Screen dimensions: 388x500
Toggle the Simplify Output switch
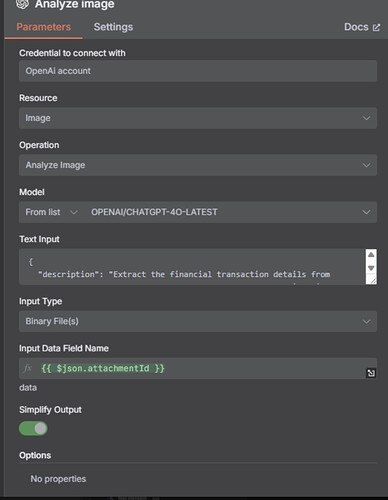click(x=33, y=428)
